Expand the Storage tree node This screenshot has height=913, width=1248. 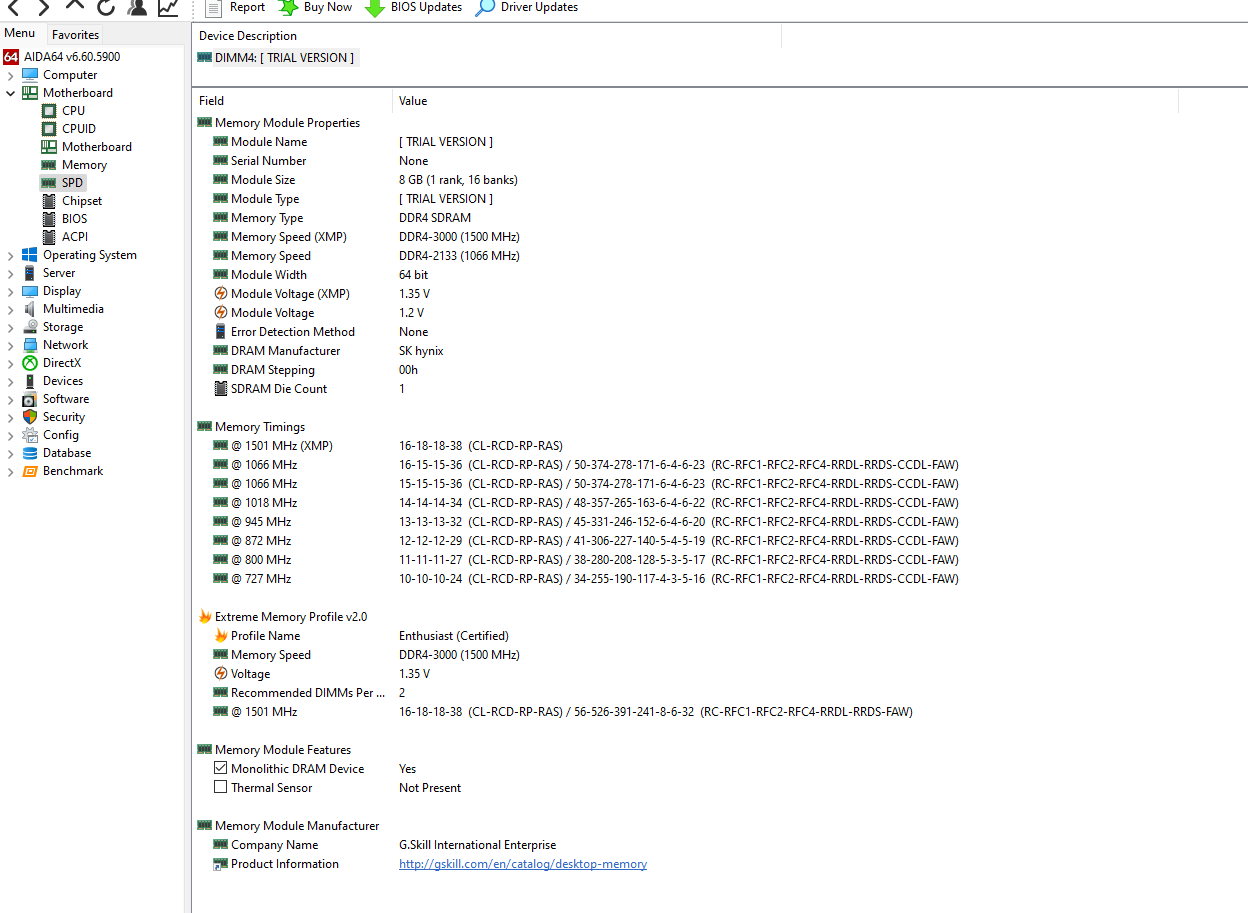(x=11, y=327)
